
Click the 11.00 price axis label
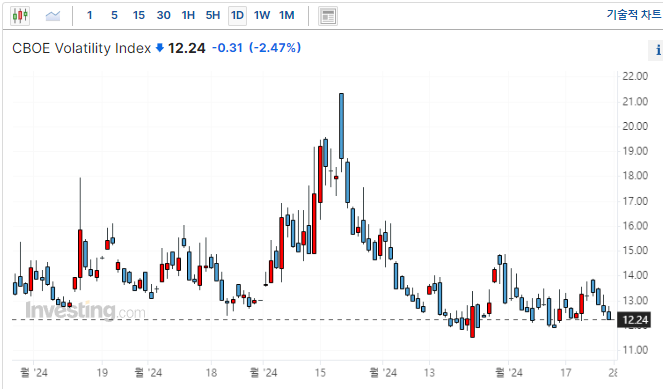tap(635, 350)
